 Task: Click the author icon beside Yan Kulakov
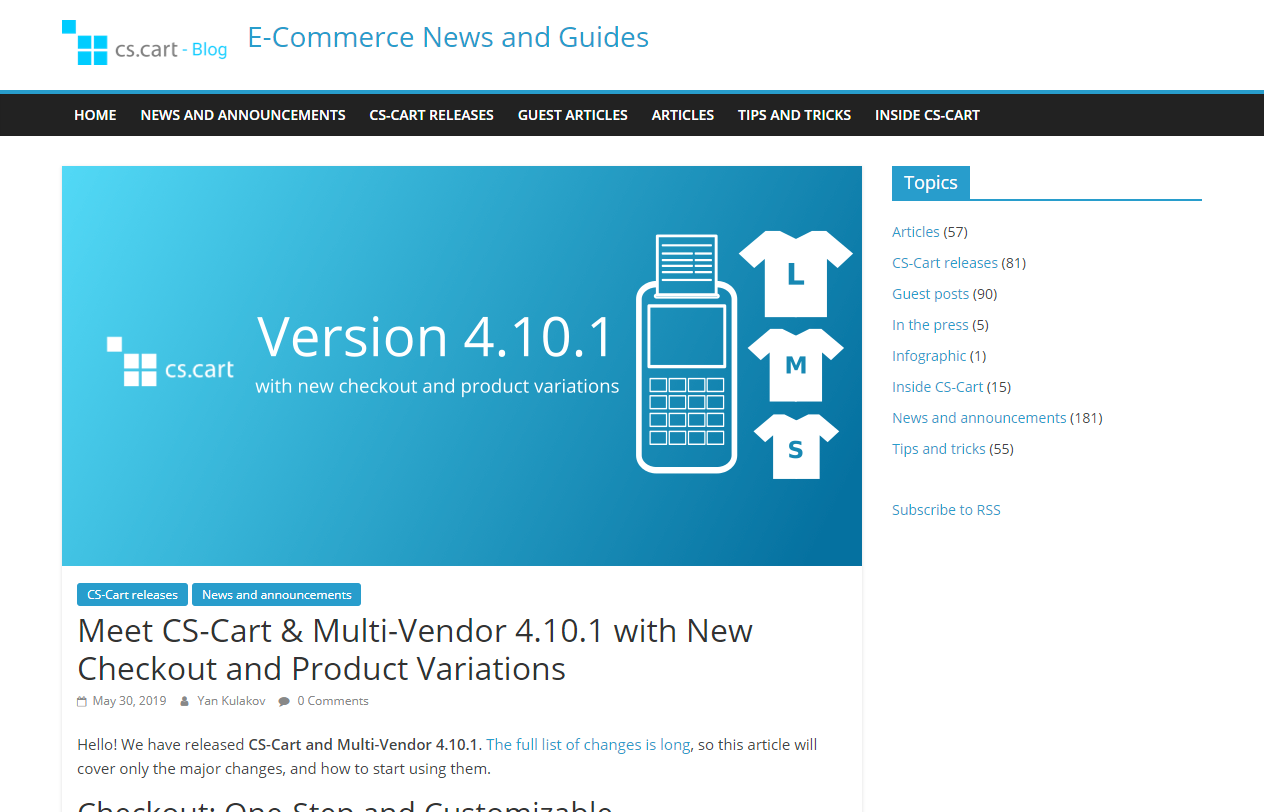185,702
